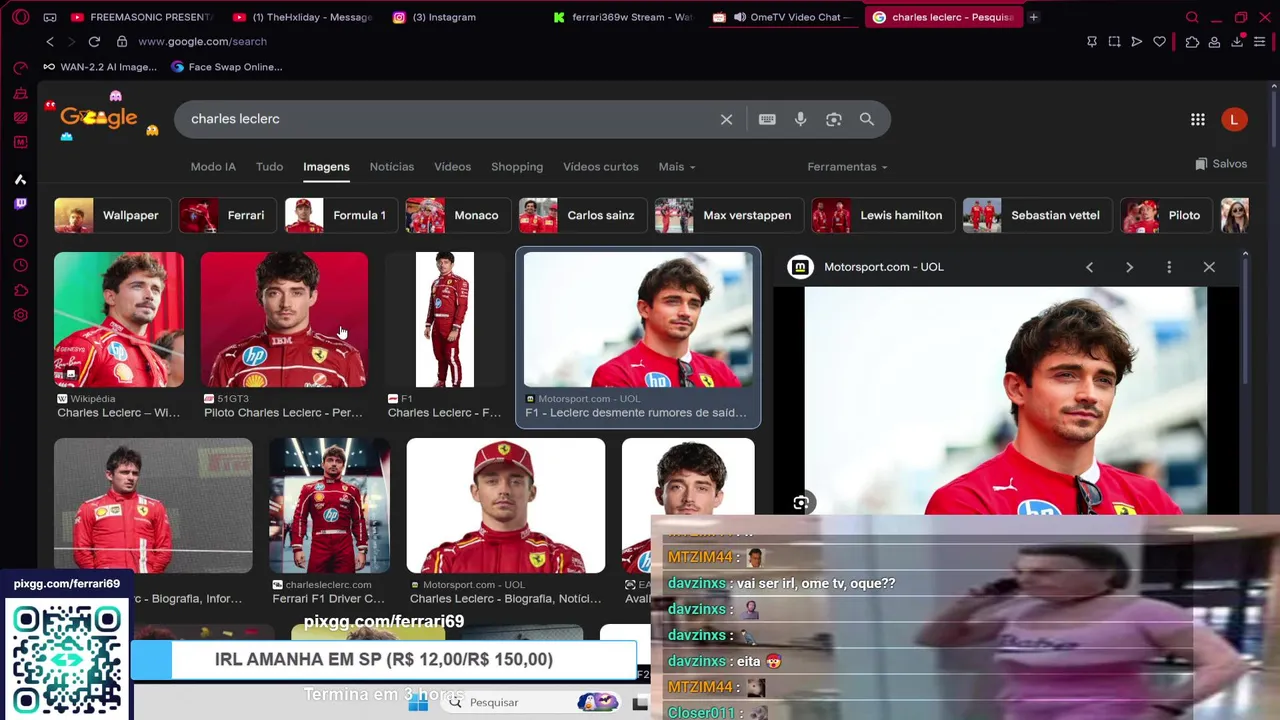The image size is (1280, 720).
Task: Open the Windows Start button
Action: [418, 702]
